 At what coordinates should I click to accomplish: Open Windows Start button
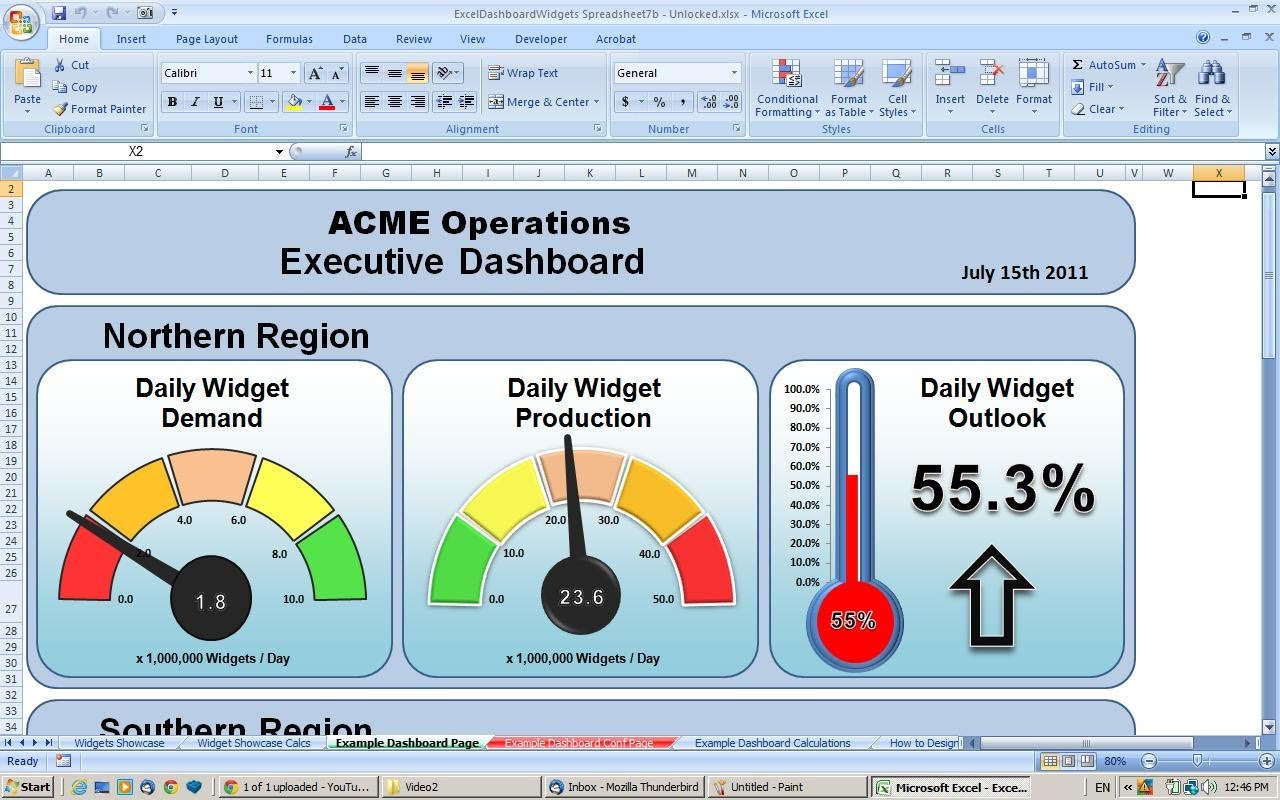(x=28, y=787)
